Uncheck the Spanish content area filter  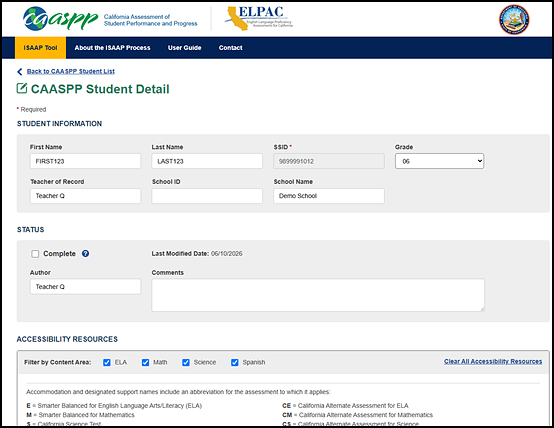[x=235, y=362]
